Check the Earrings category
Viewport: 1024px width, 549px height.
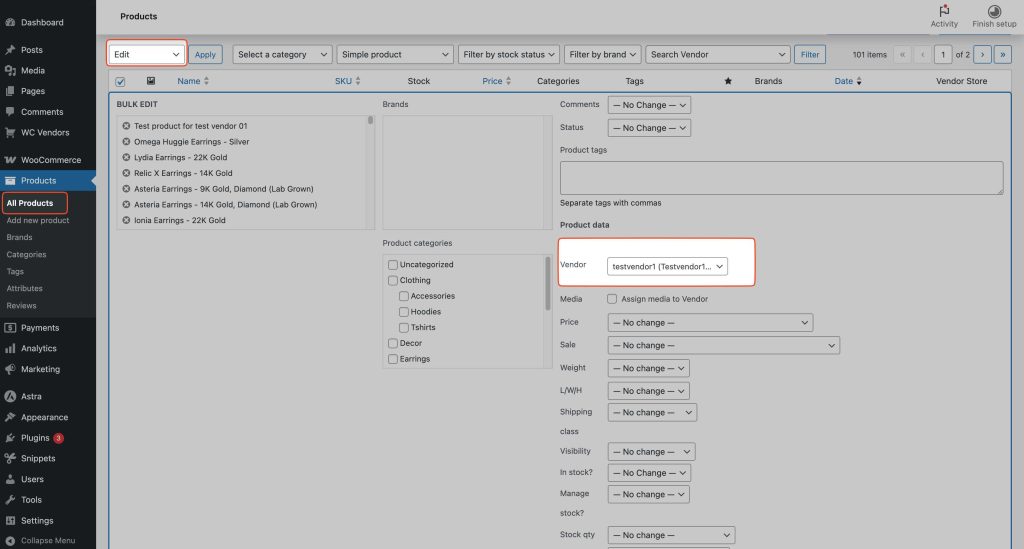point(392,358)
